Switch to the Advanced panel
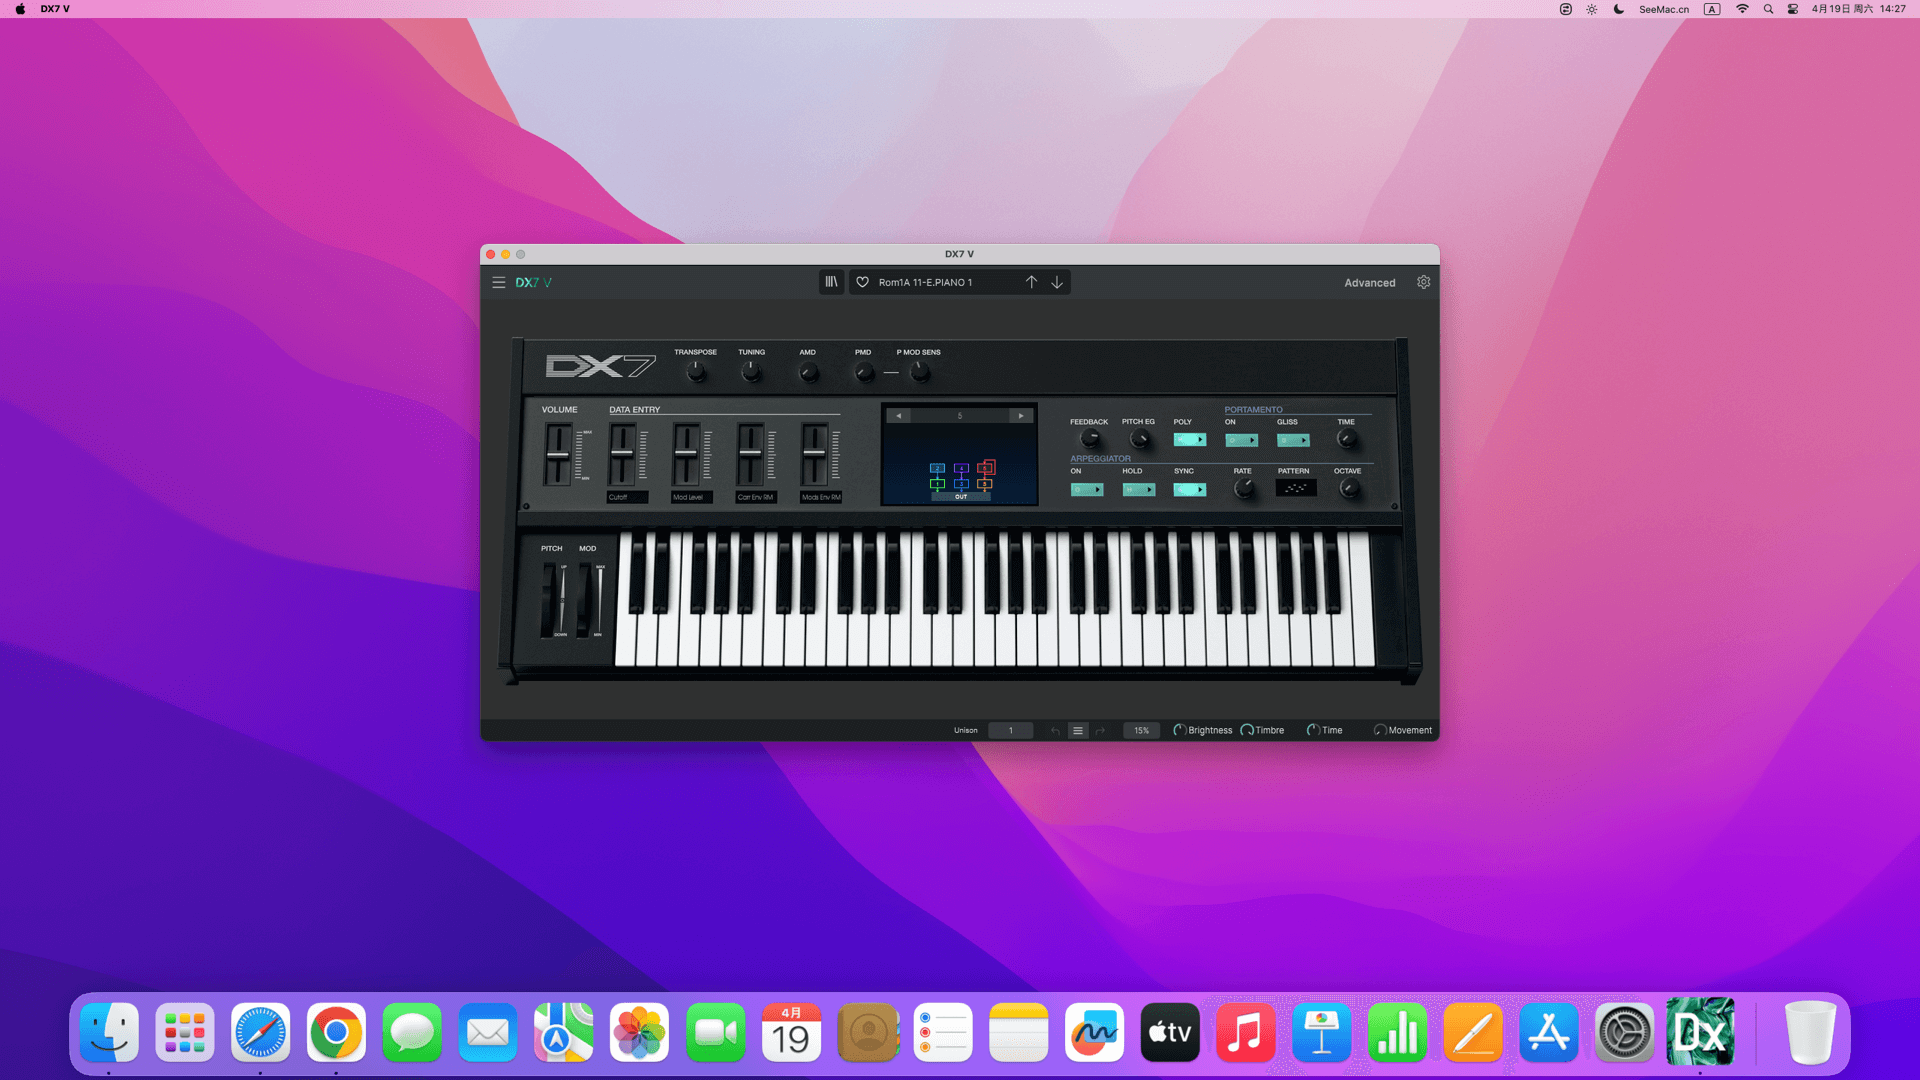Image resolution: width=1920 pixels, height=1080 pixels. click(x=1369, y=283)
